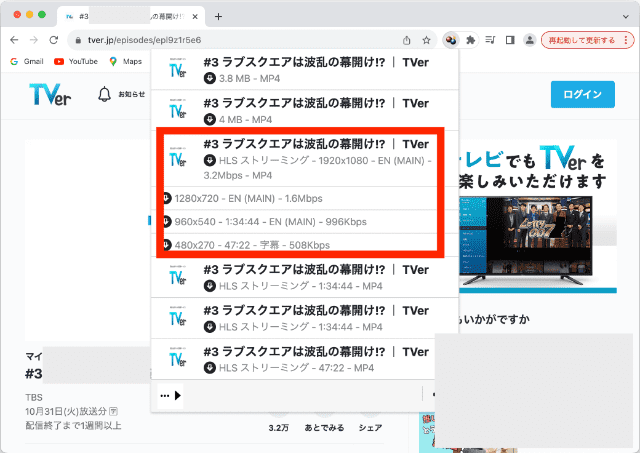The width and height of the screenshot is (640, 453).
Task: Open the YouTube bookmark
Action: click(76, 61)
